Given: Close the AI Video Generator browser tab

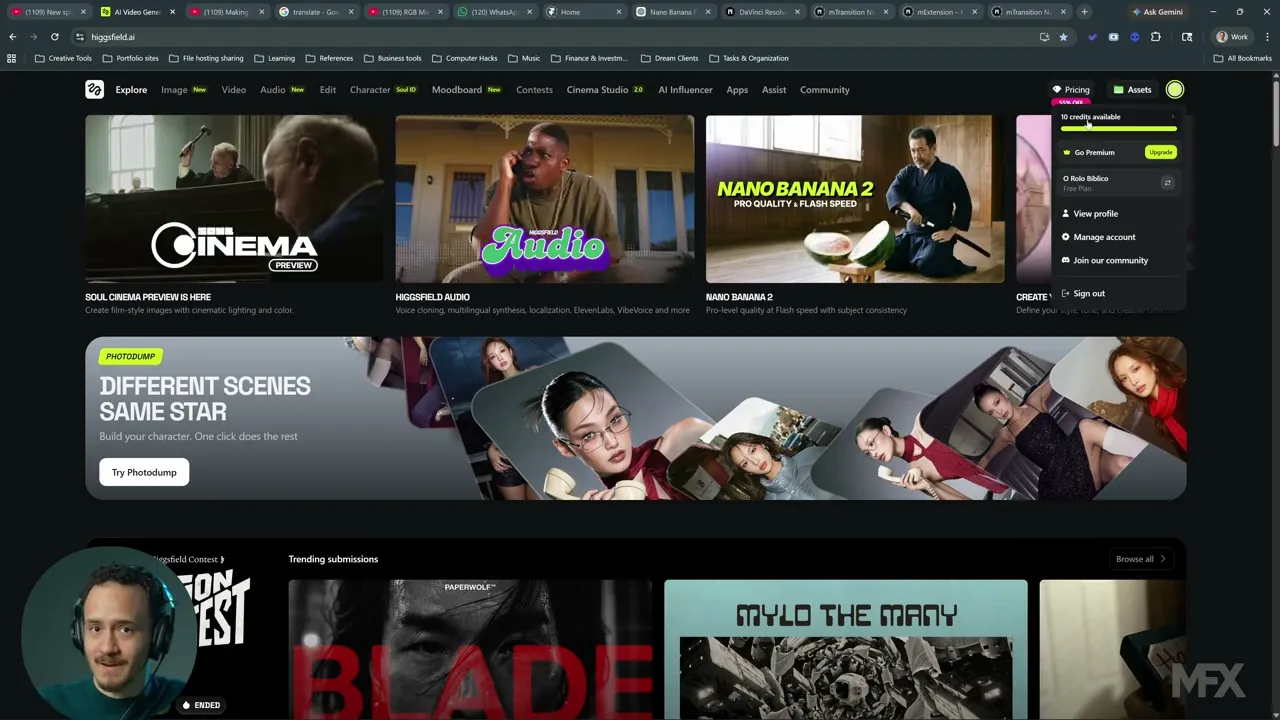Looking at the screenshot, I should (x=173, y=12).
